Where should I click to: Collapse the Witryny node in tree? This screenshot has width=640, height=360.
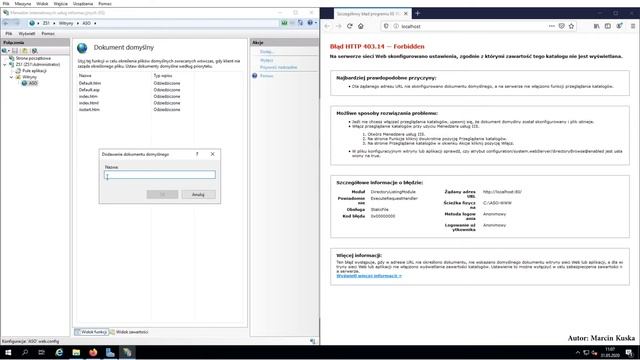click(11, 77)
